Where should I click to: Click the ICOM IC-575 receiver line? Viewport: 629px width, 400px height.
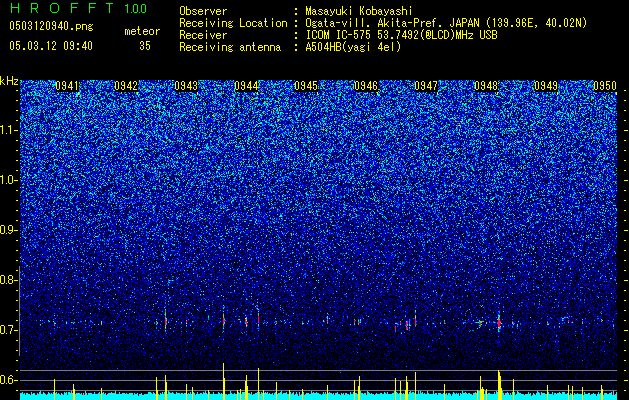tap(401, 35)
